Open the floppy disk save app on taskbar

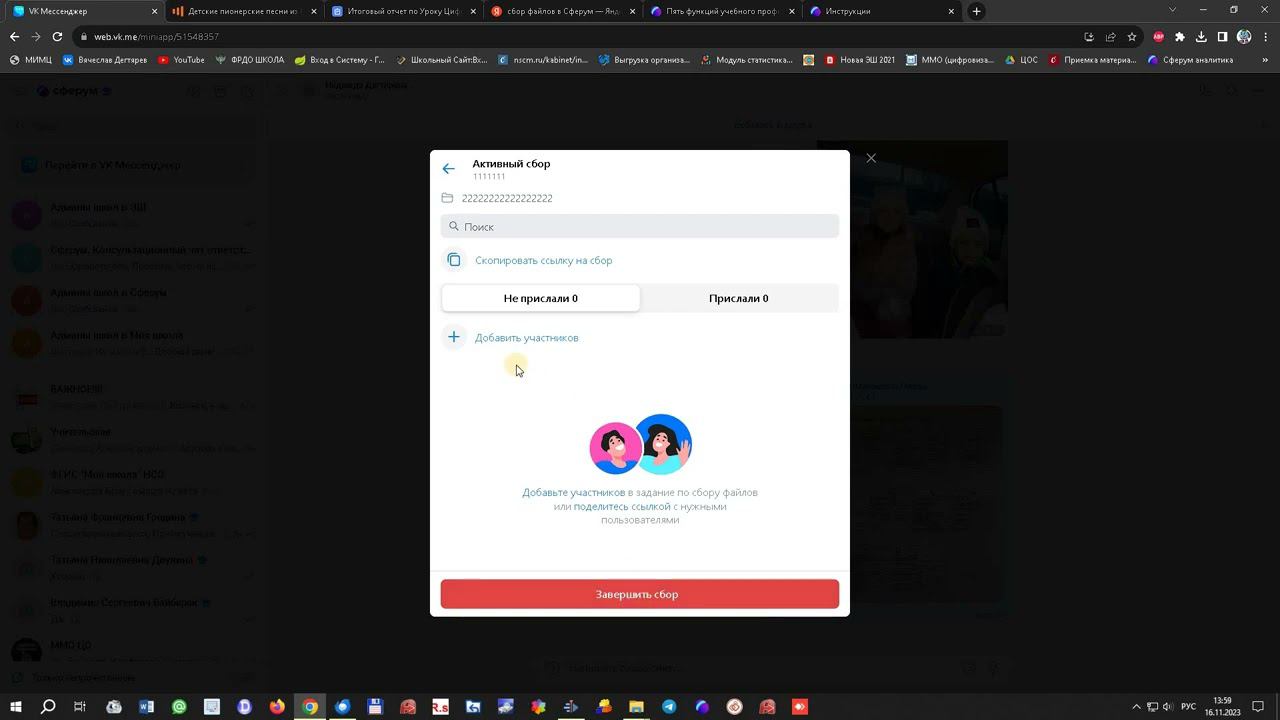click(375, 707)
